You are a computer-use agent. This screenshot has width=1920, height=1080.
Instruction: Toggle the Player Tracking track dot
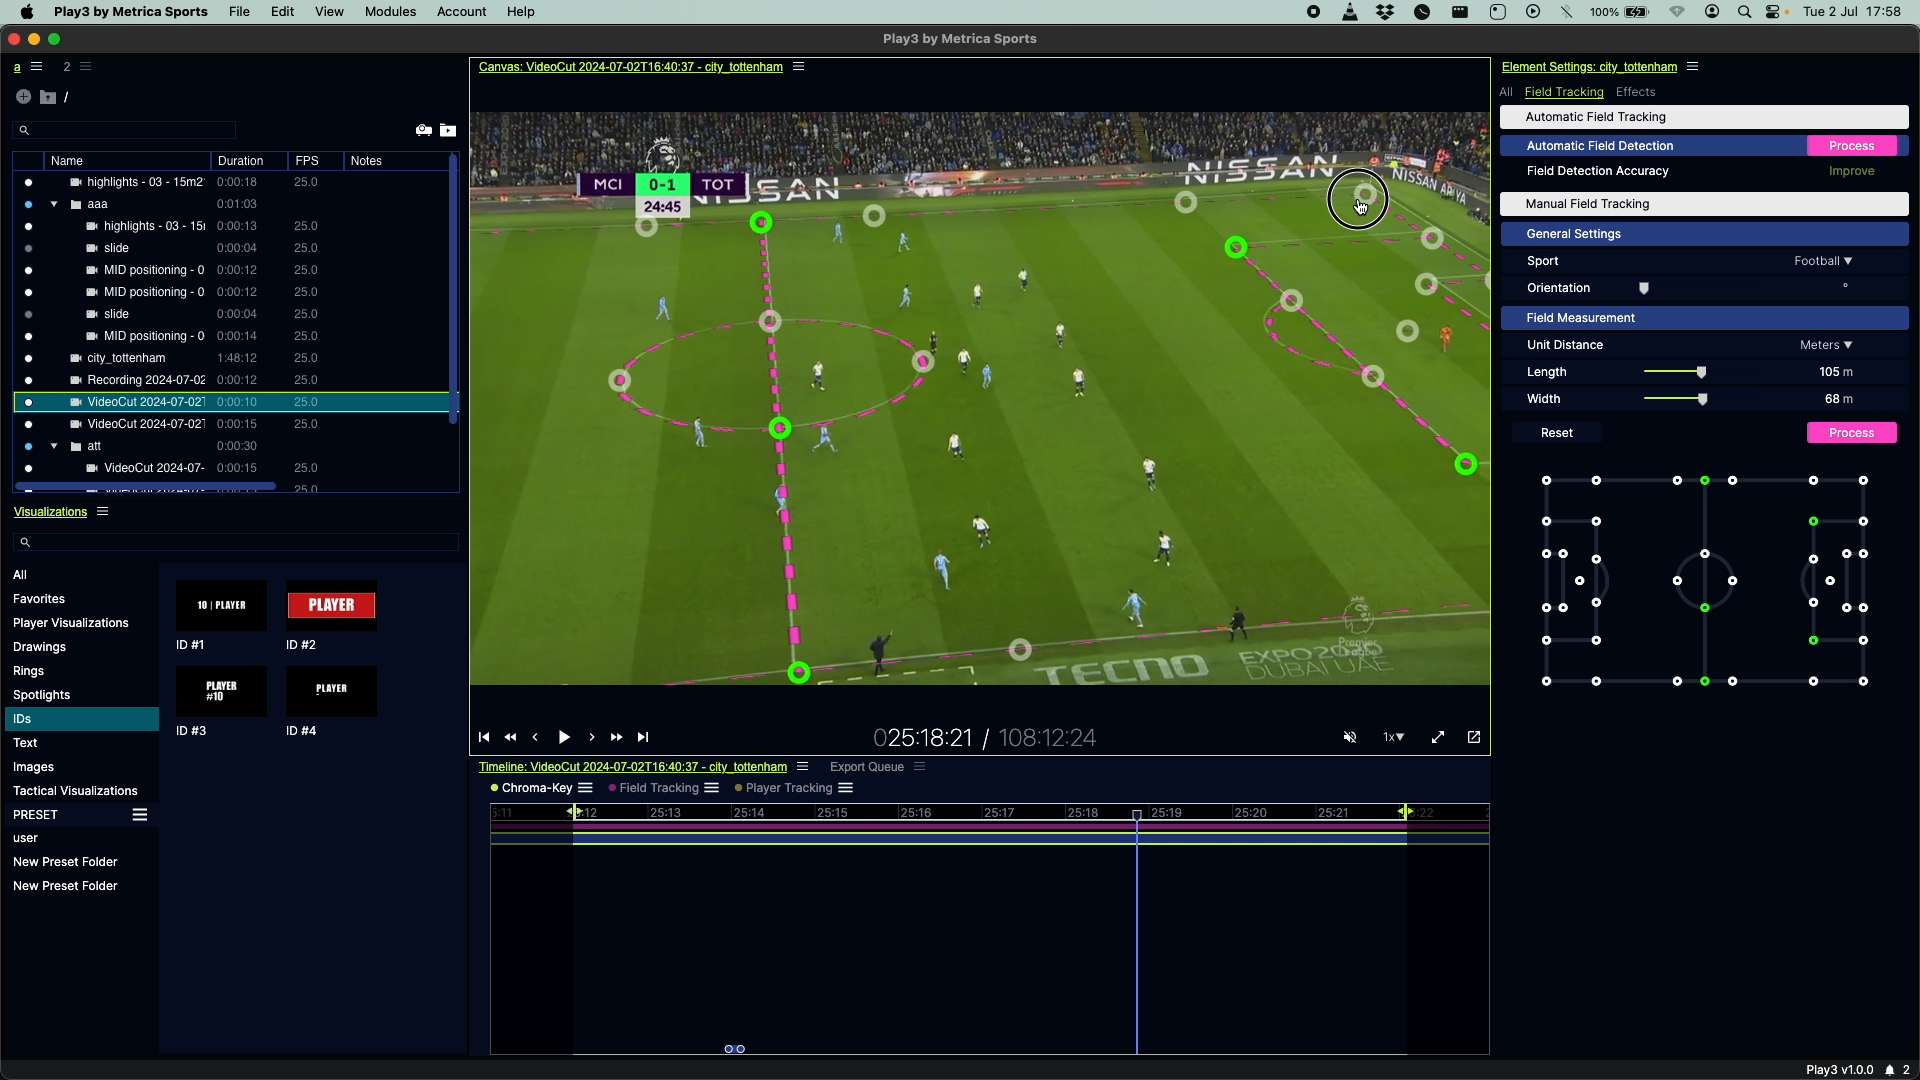738,788
